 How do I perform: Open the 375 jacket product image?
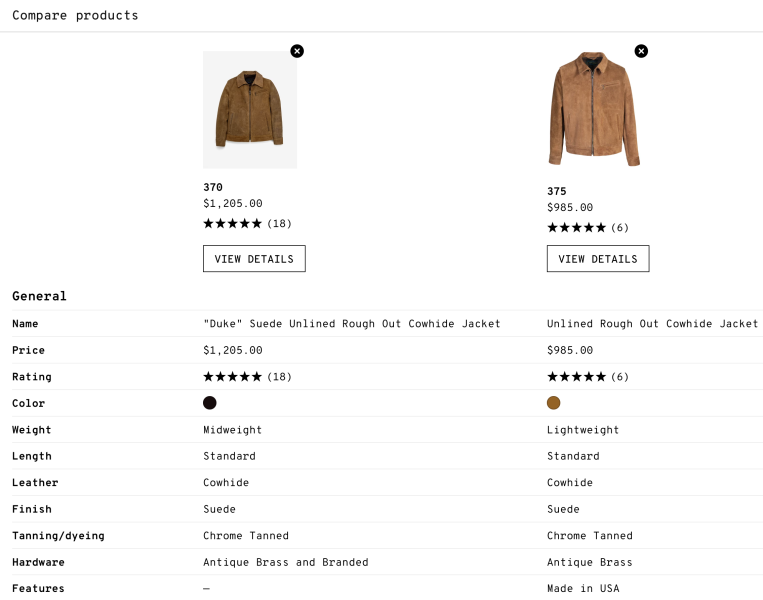click(x=594, y=109)
